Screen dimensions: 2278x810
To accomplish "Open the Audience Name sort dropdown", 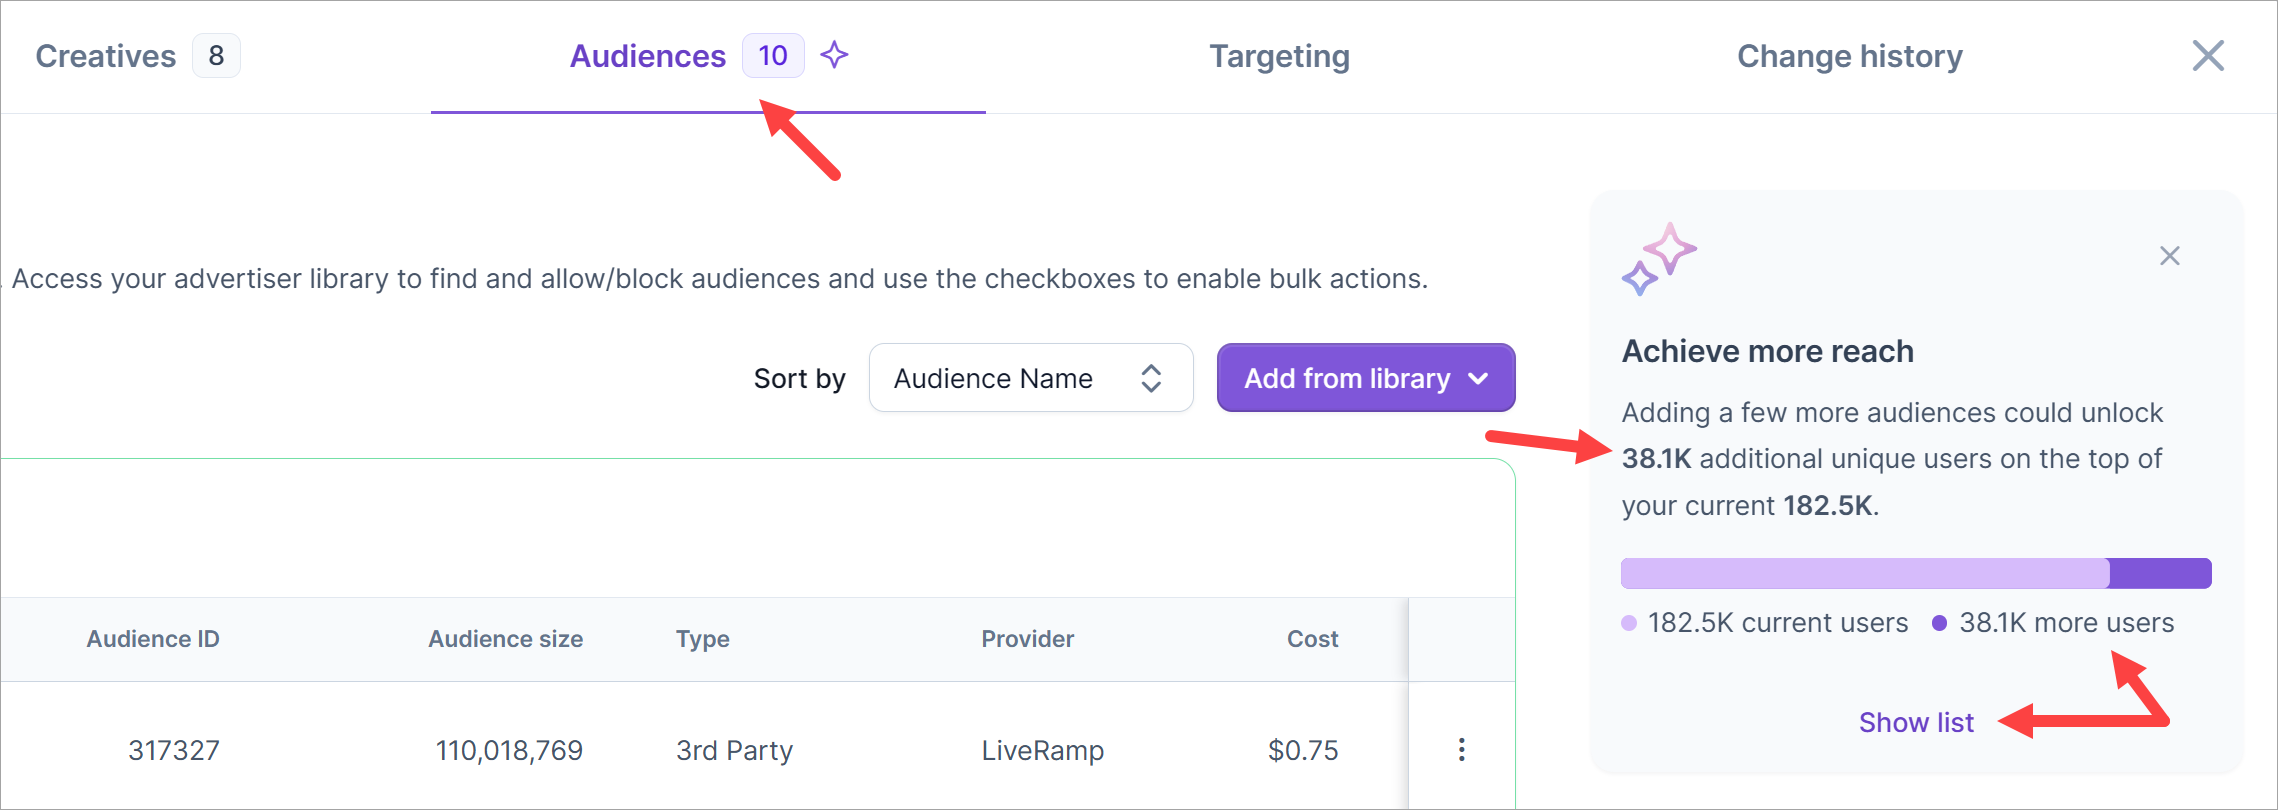I will coord(1030,378).
